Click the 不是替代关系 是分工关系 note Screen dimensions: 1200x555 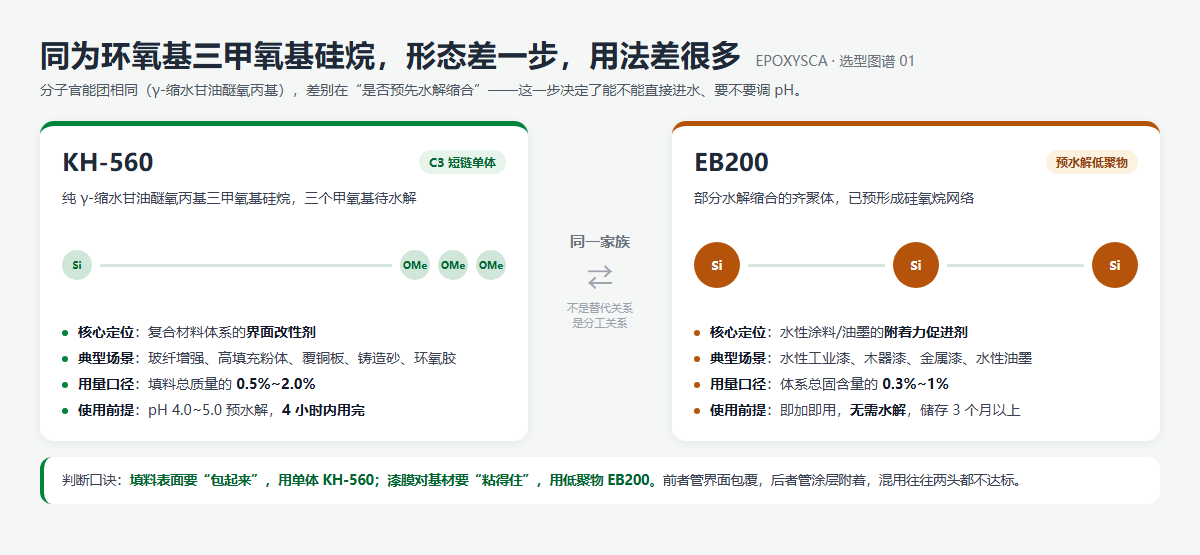click(600, 315)
